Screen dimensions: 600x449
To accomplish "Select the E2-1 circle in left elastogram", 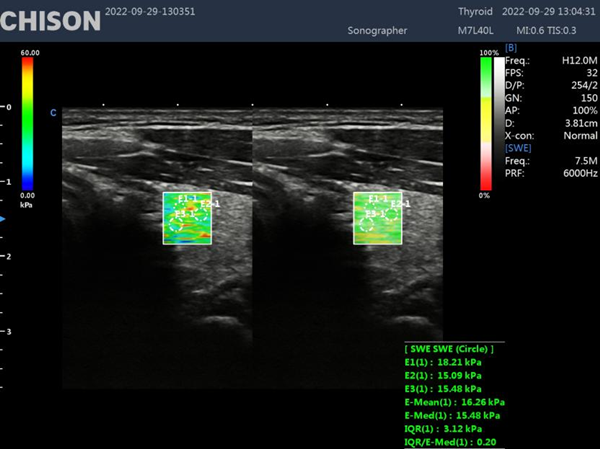I will point(201,214).
